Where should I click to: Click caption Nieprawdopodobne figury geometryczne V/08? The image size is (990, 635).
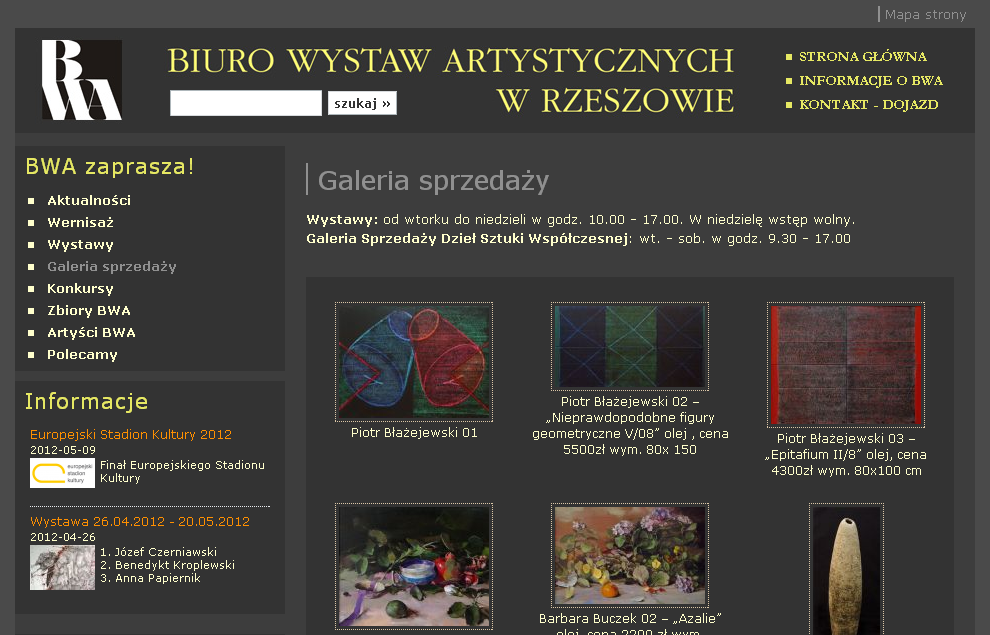point(630,425)
